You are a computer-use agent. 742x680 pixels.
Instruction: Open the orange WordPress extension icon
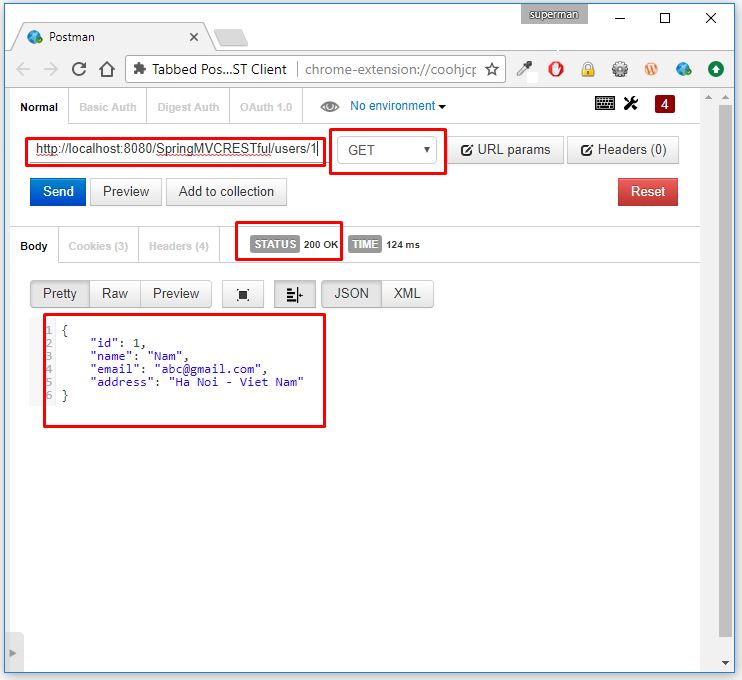(x=651, y=70)
